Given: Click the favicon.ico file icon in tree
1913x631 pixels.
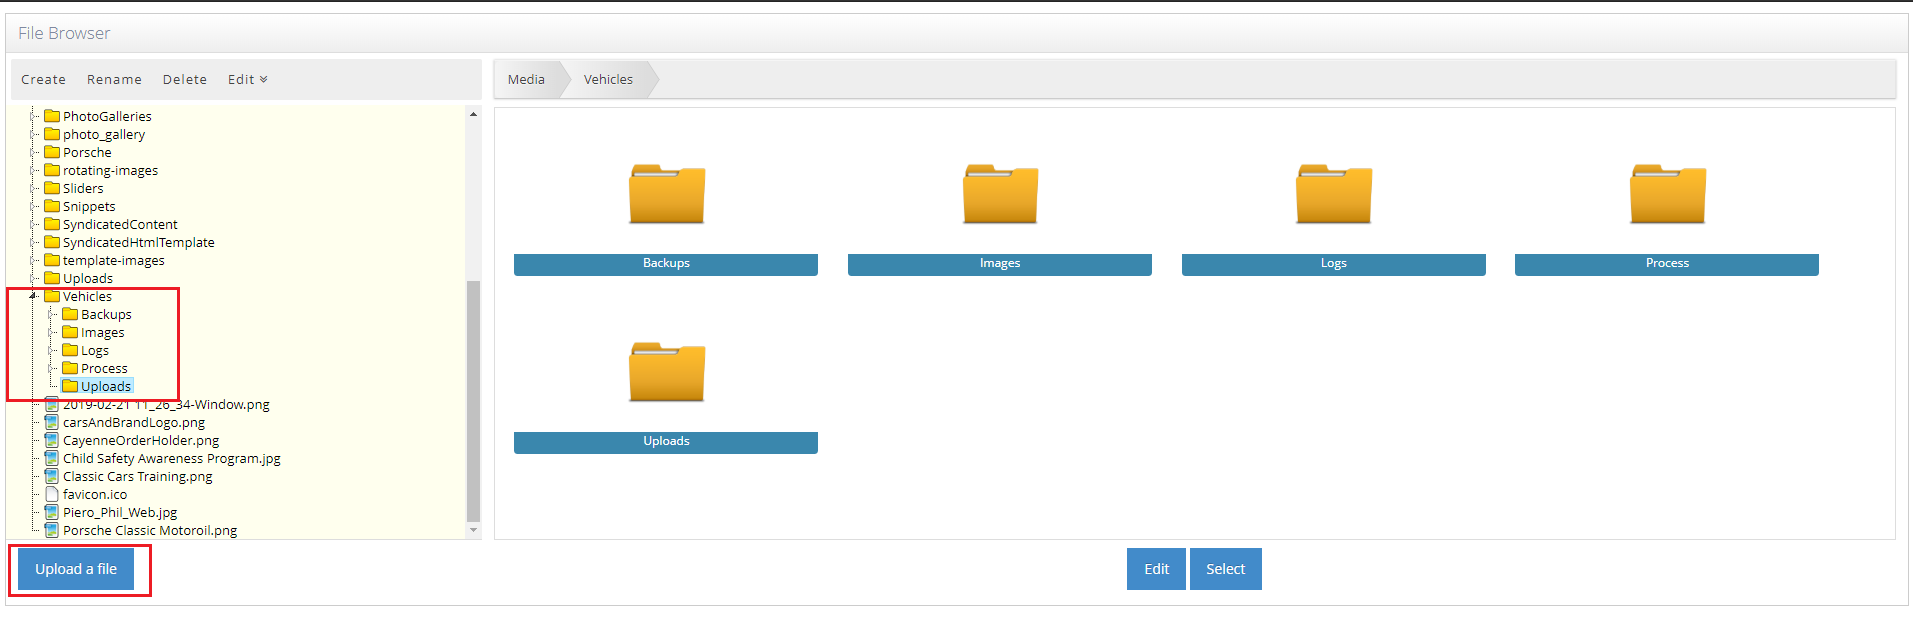Looking at the screenshot, I should [52, 494].
